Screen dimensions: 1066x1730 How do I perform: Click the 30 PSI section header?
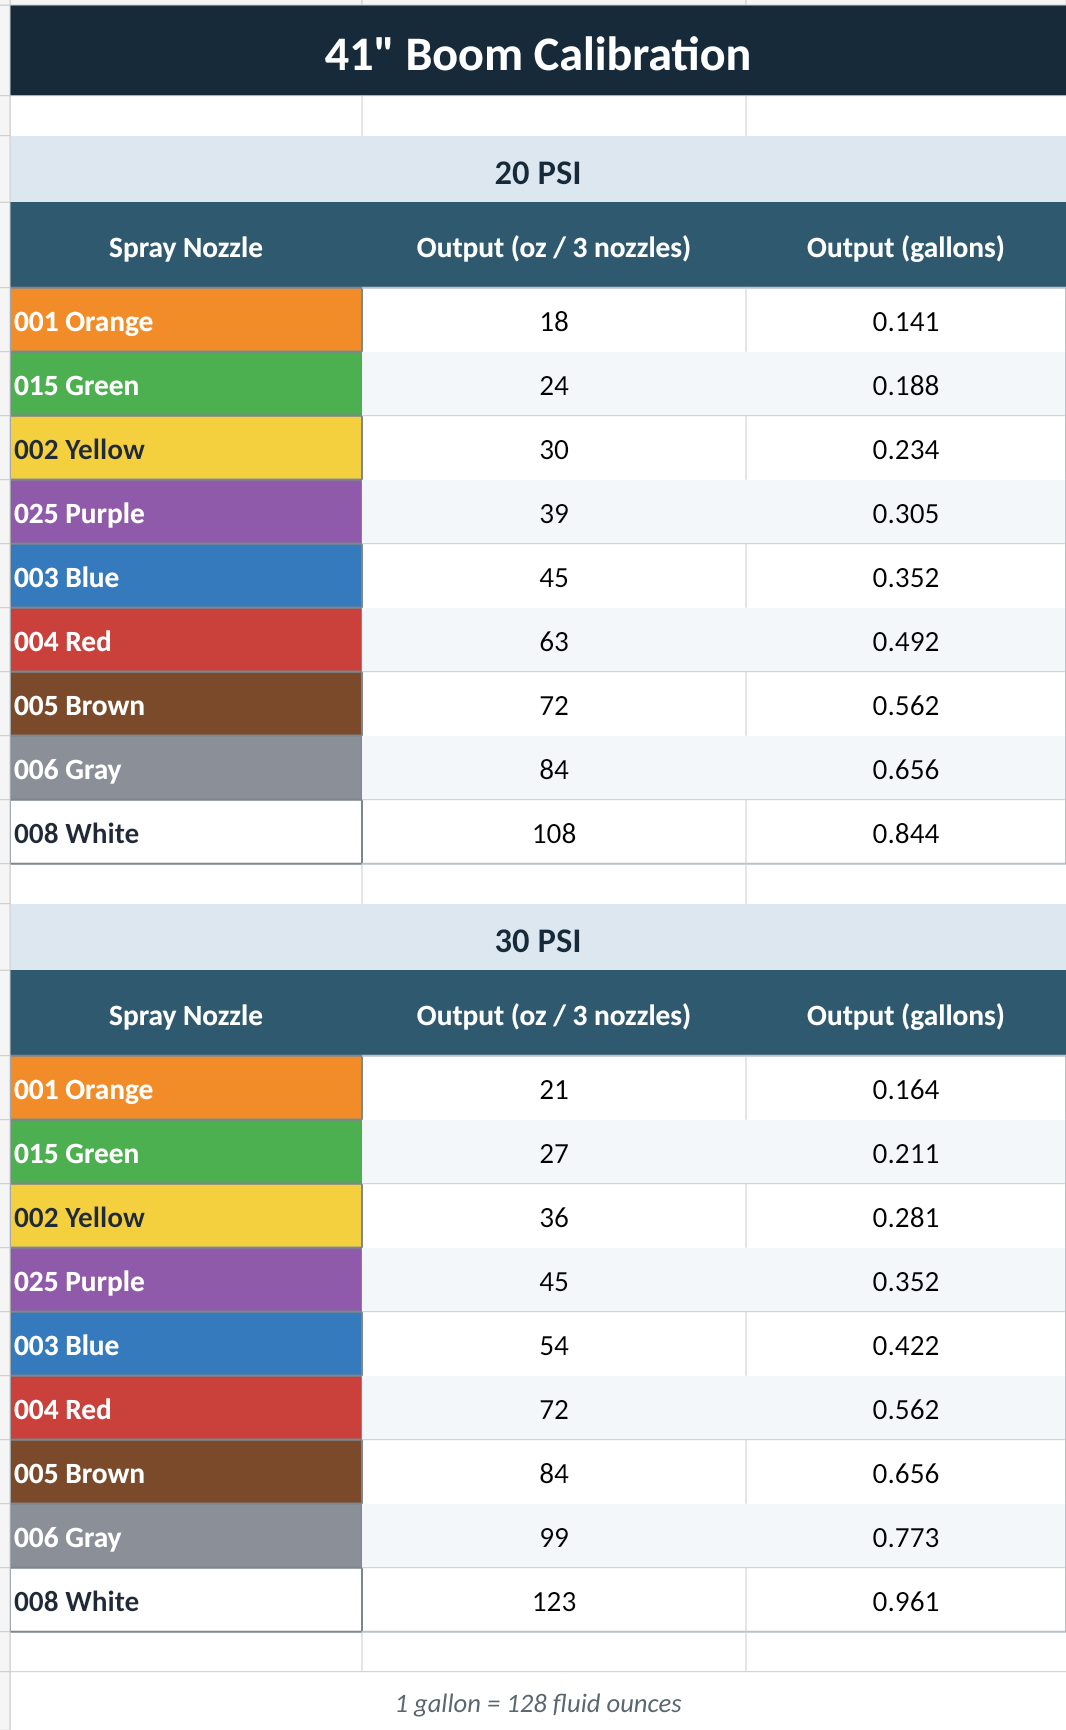(538, 940)
